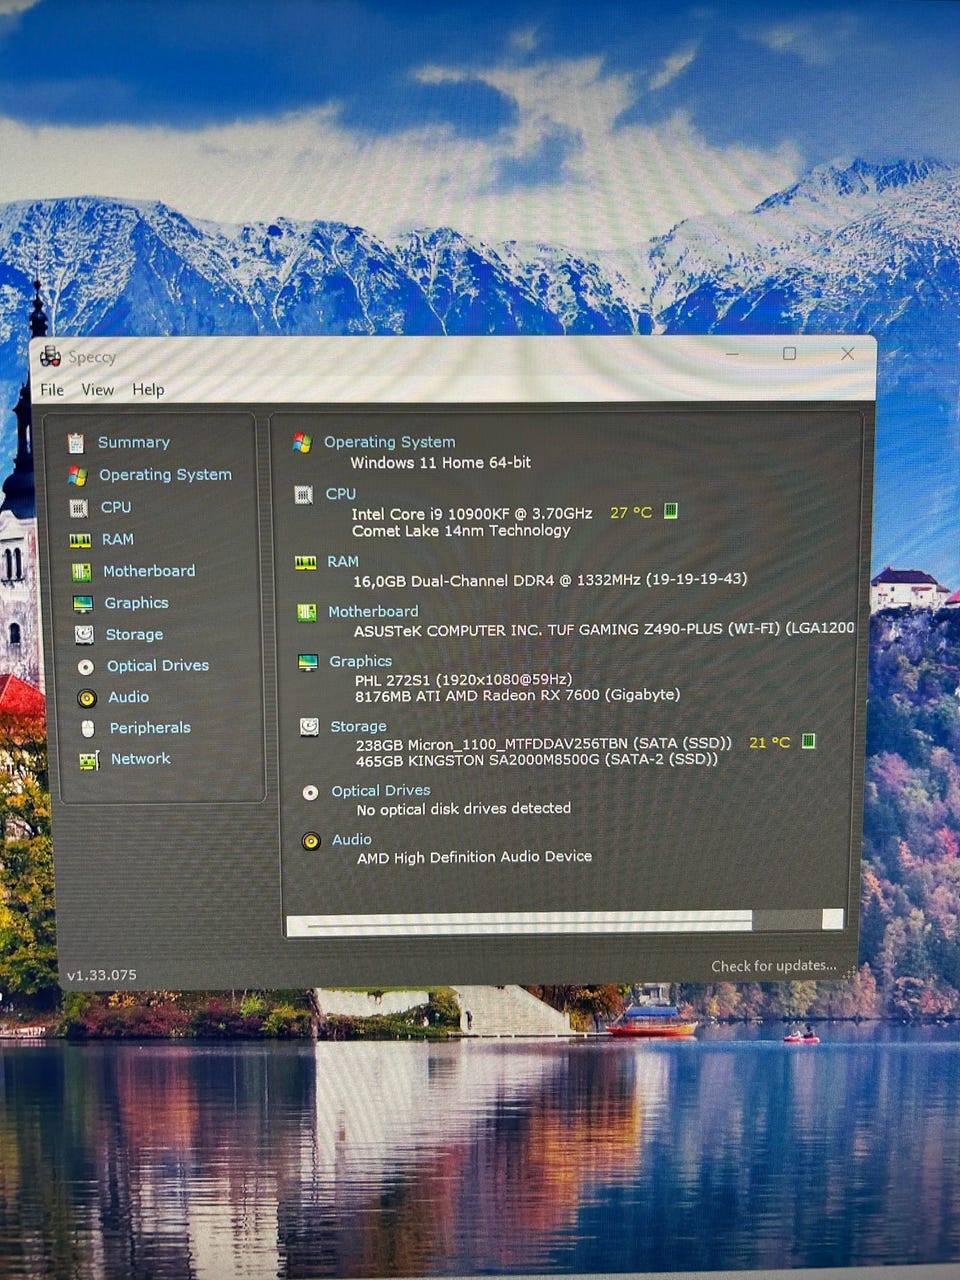Click the CPU chip icon in sidebar
This screenshot has width=960, height=1280.
point(78,508)
